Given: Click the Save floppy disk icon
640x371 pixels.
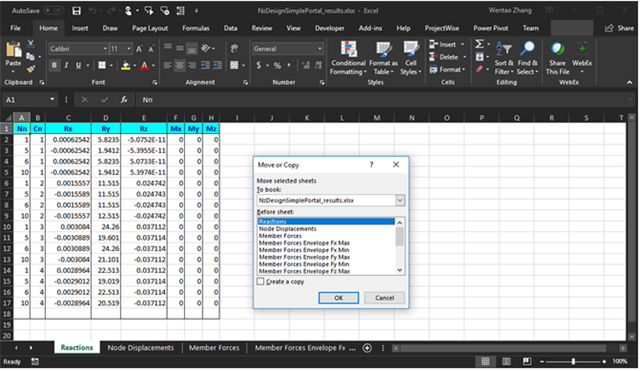Looking at the screenshot, I should pyautogui.click(x=76, y=11).
